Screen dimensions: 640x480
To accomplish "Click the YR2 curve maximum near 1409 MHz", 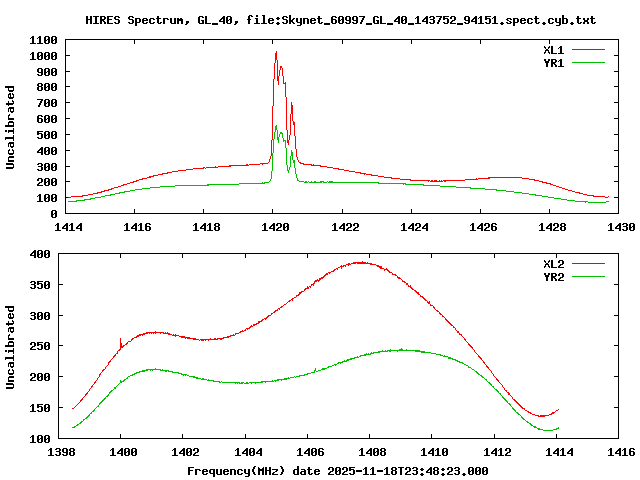I will click(400, 350).
